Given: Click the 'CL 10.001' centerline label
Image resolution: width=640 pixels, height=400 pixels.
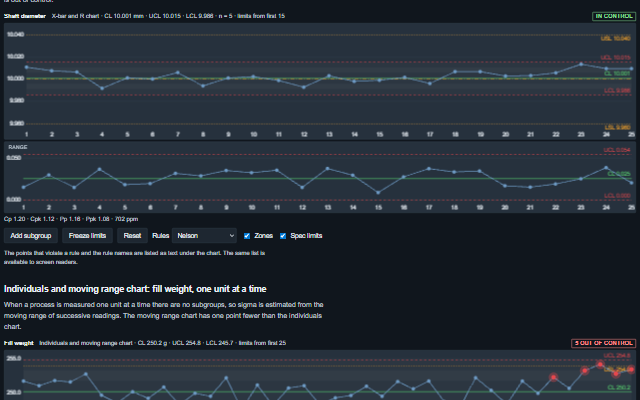Looking at the screenshot, I should [617, 73].
